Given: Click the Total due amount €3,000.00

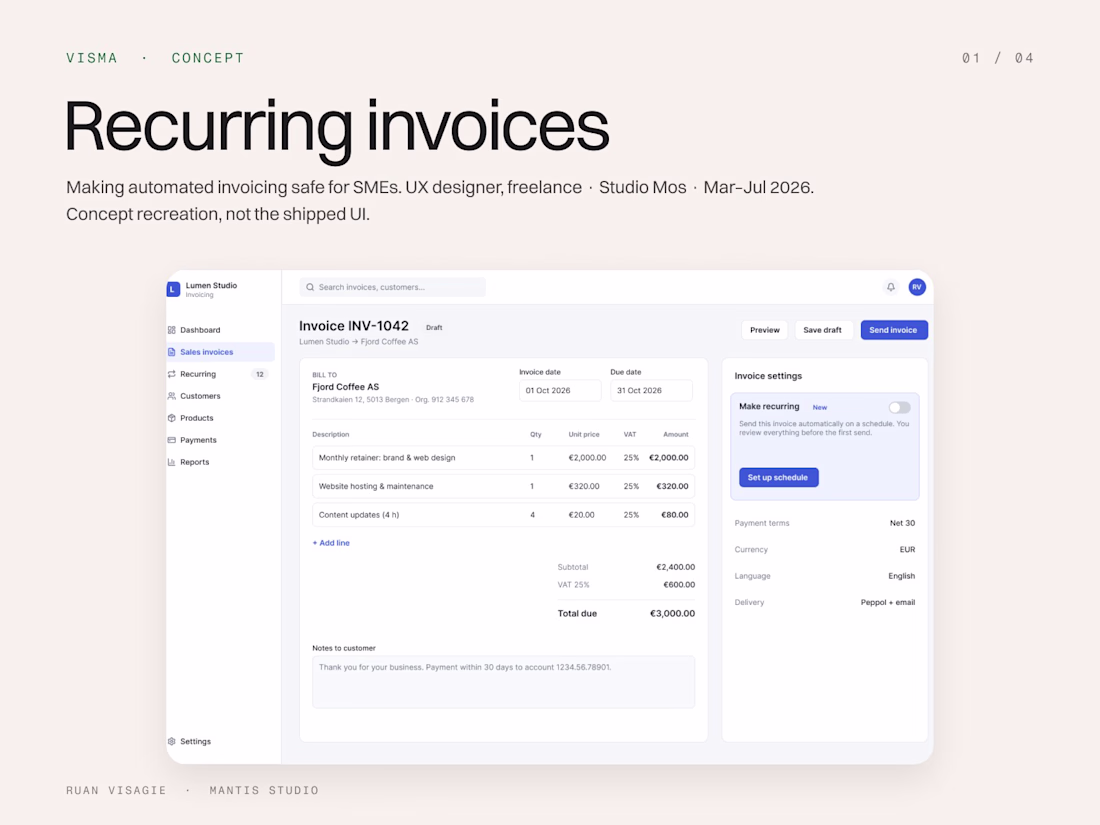Looking at the screenshot, I should point(672,613).
